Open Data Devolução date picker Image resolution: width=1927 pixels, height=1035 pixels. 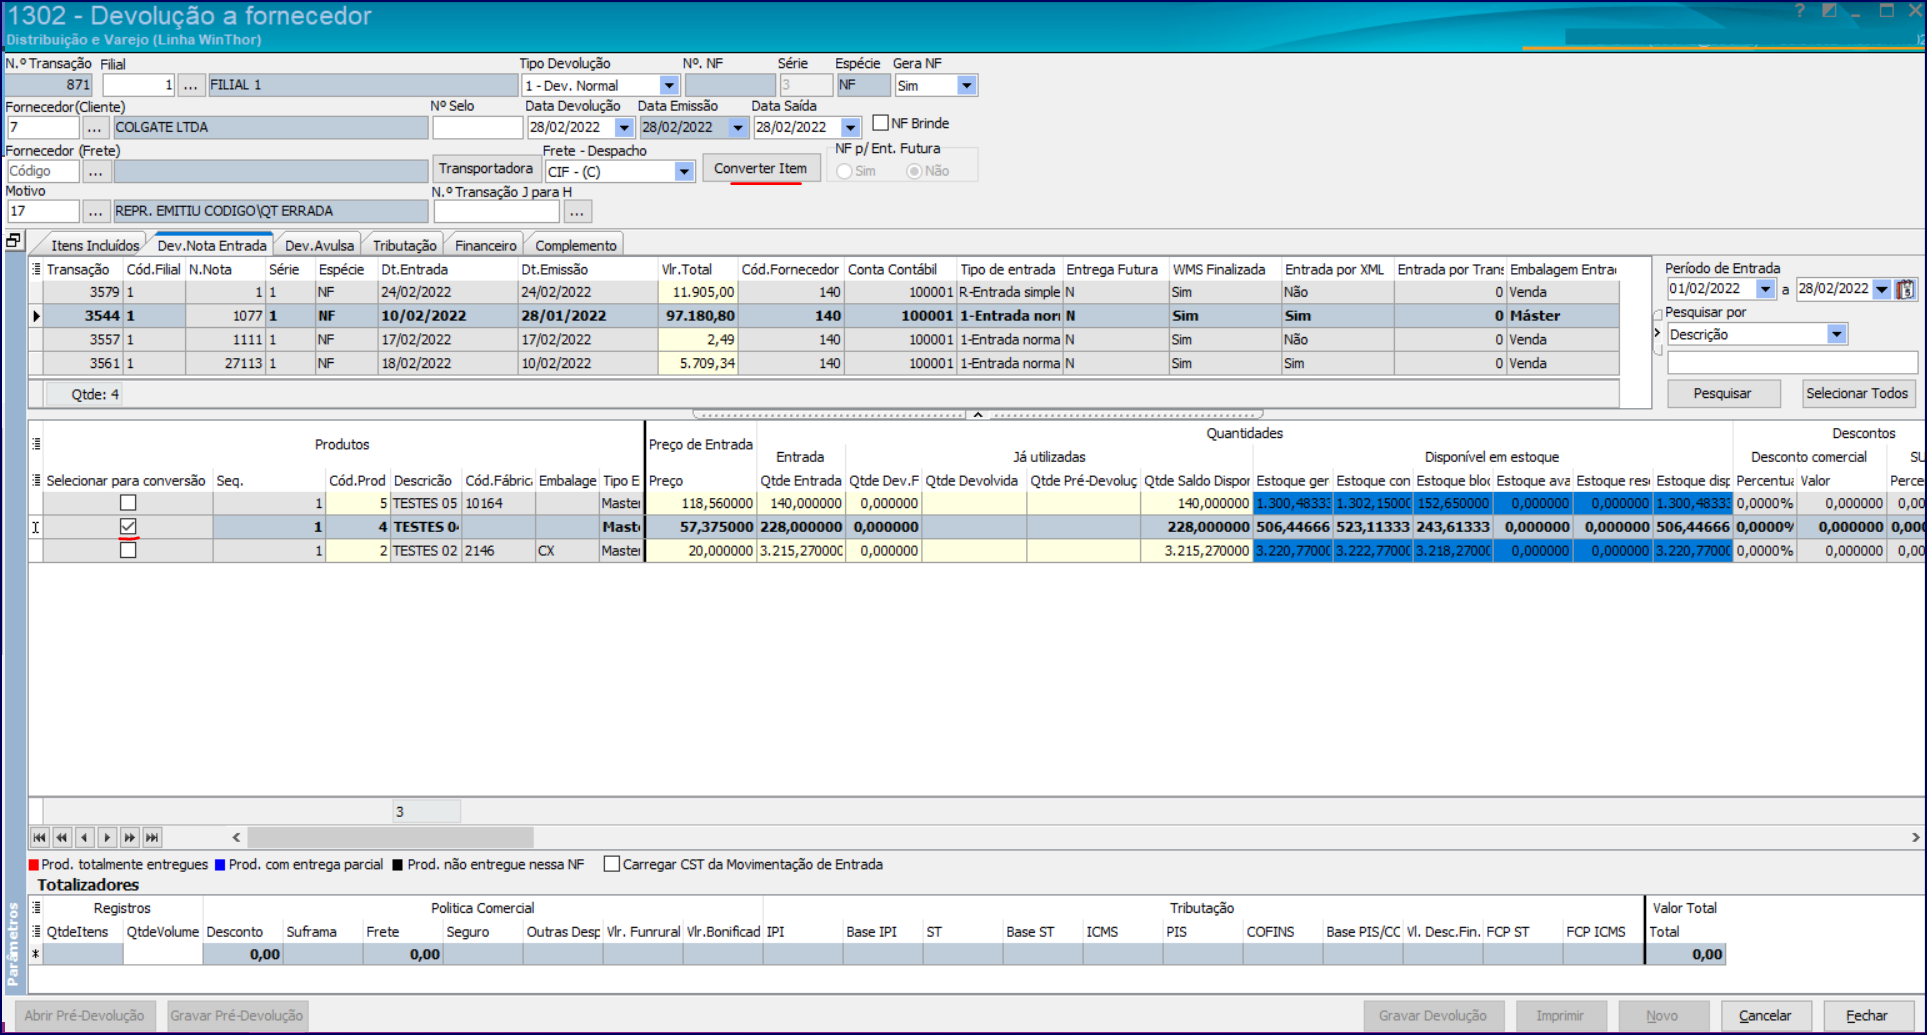[624, 127]
